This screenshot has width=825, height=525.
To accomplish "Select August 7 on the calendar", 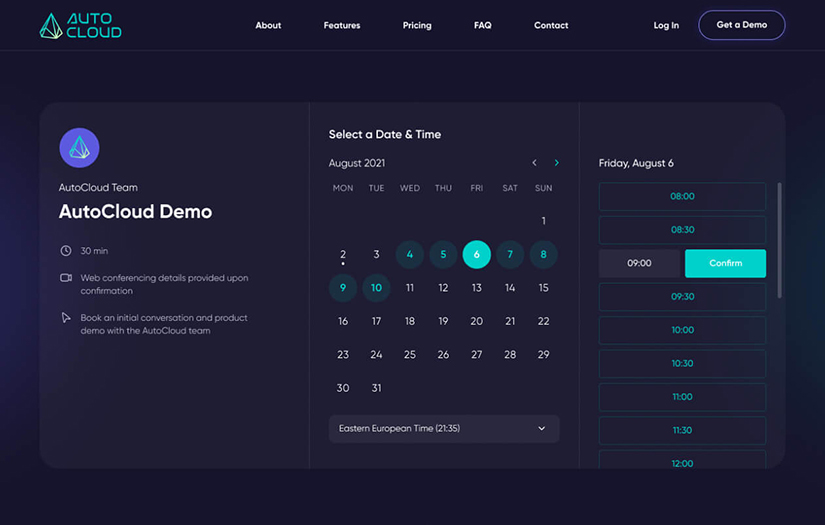I will coord(510,255).
